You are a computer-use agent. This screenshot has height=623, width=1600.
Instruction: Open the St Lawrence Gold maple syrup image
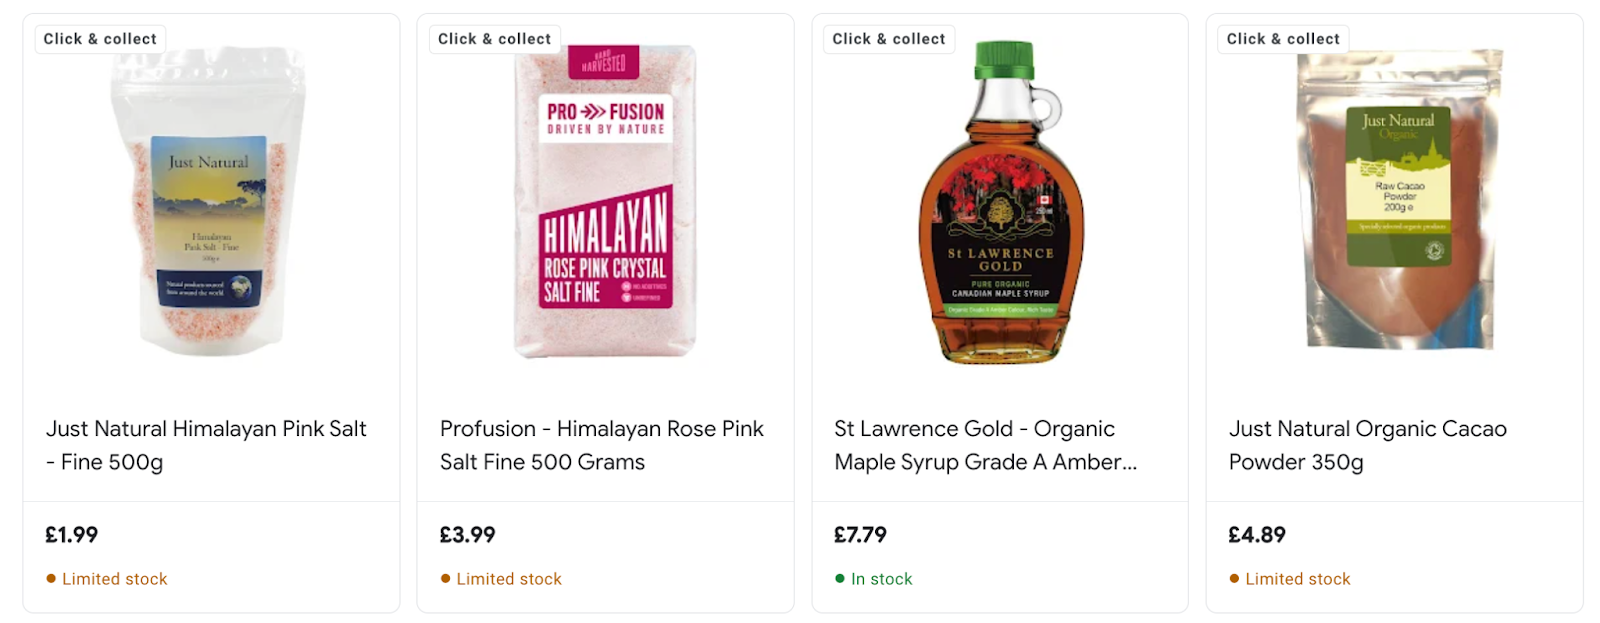(x=1000, y=205)
